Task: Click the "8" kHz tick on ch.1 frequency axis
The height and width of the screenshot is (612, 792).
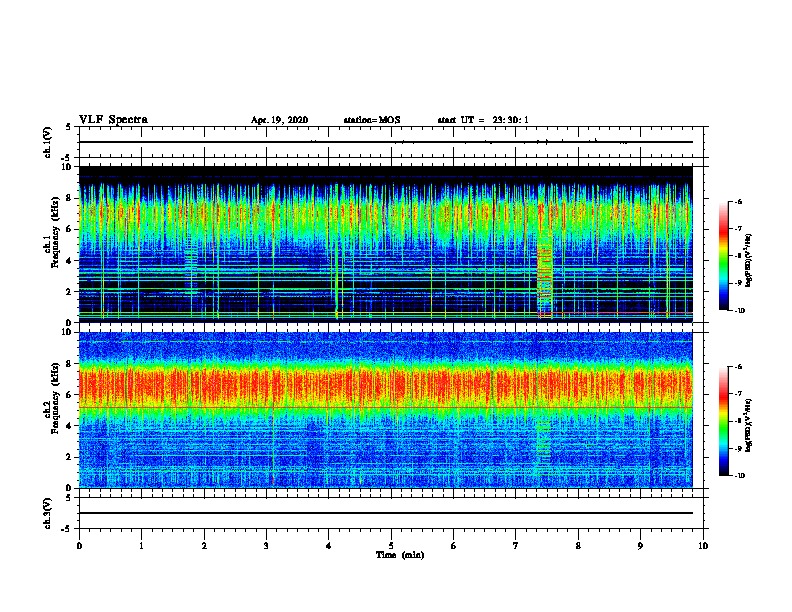Action: [70, 198]
